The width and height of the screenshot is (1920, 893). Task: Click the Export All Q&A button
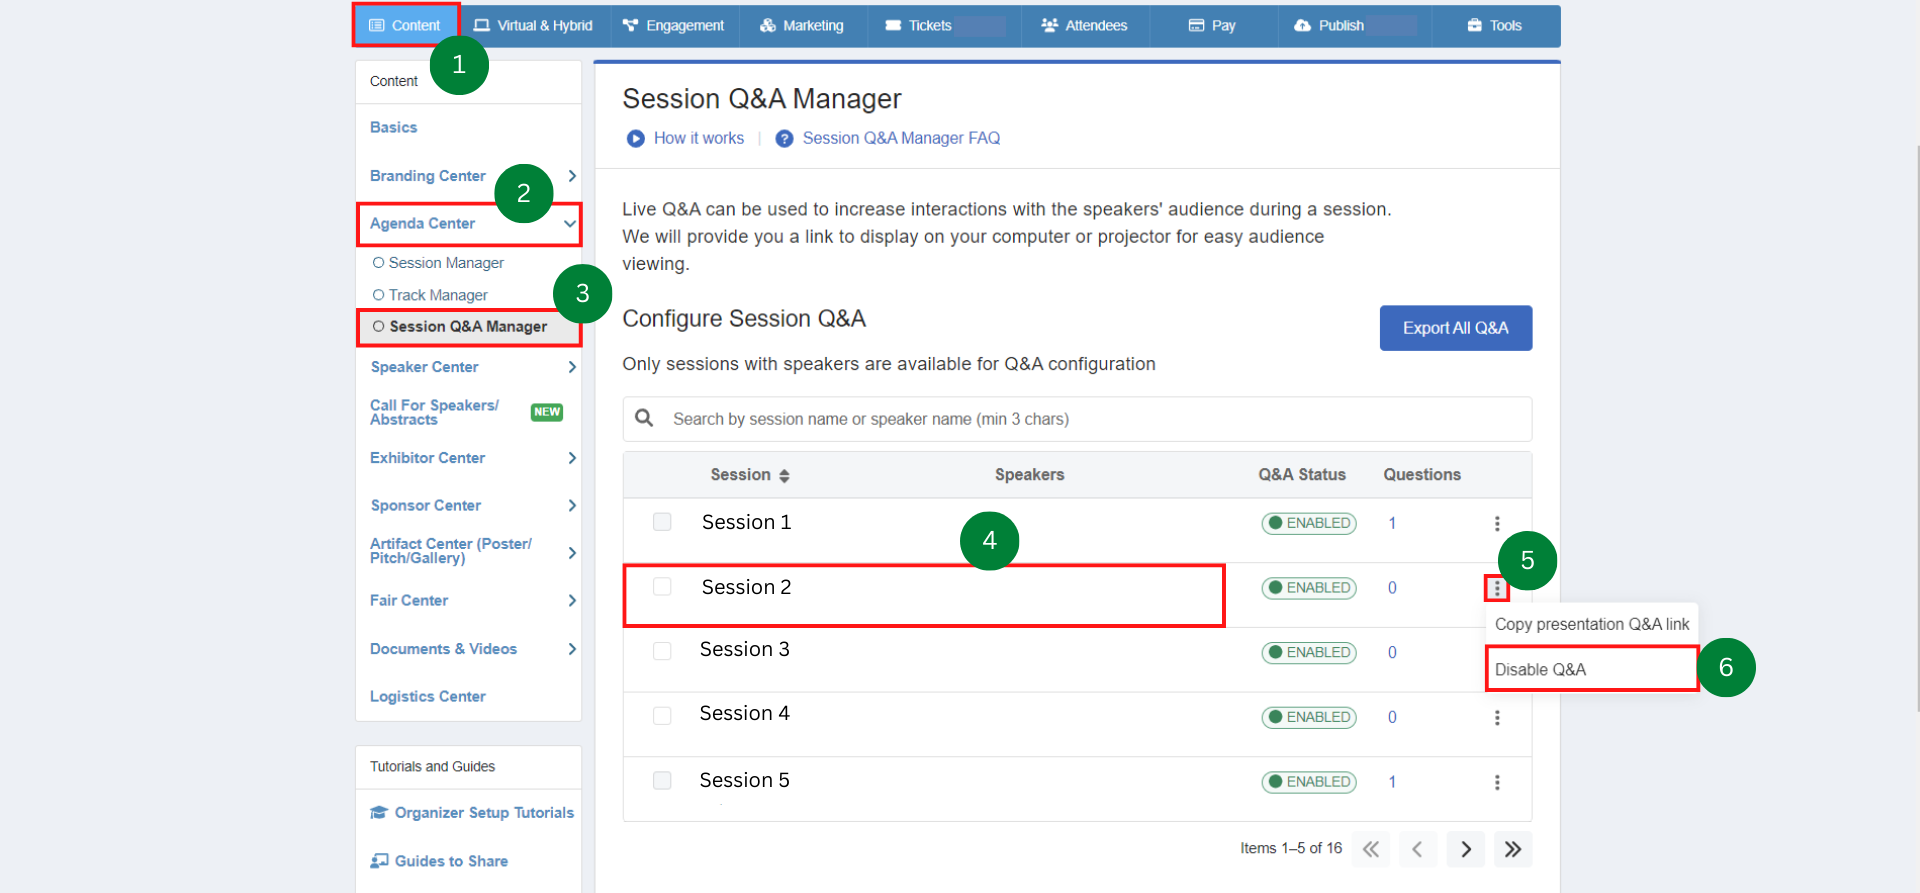[1455, 328]
